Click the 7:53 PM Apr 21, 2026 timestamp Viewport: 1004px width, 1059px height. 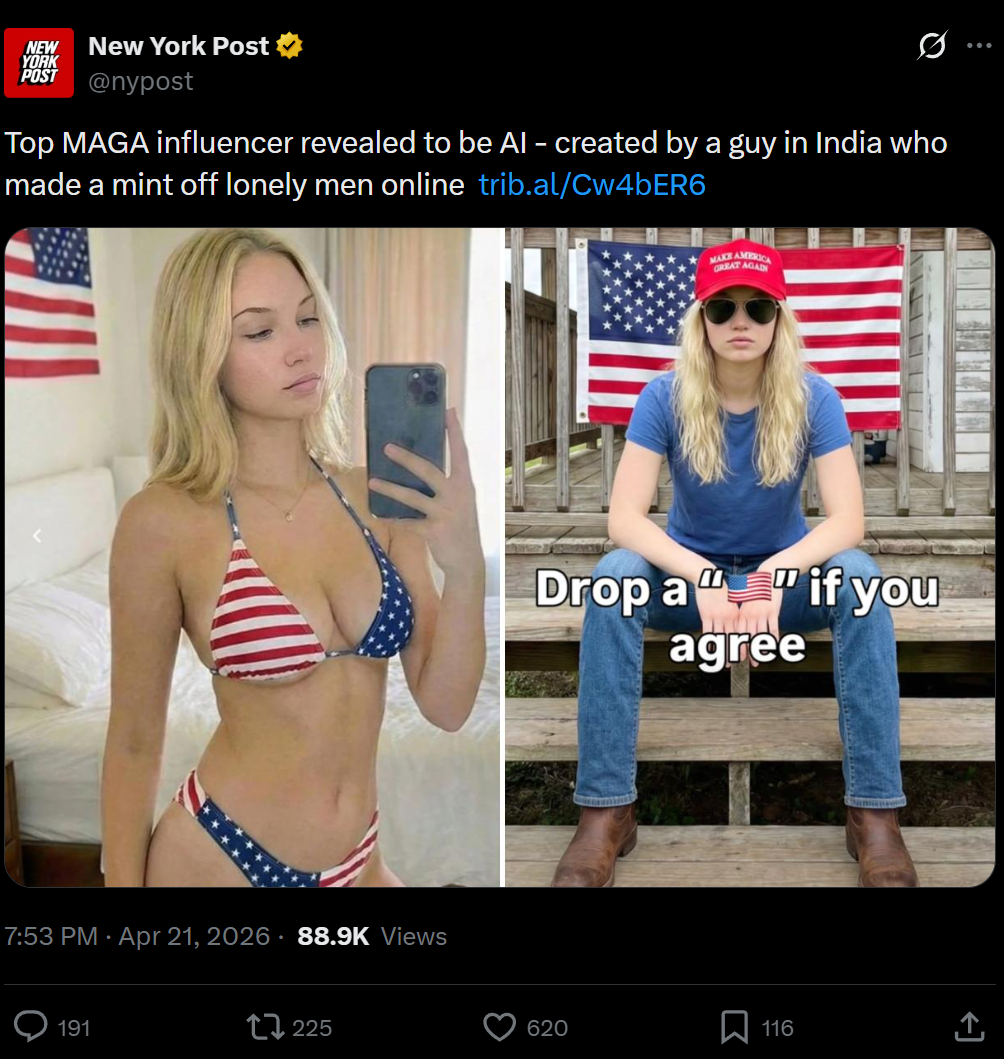point(137,936)
